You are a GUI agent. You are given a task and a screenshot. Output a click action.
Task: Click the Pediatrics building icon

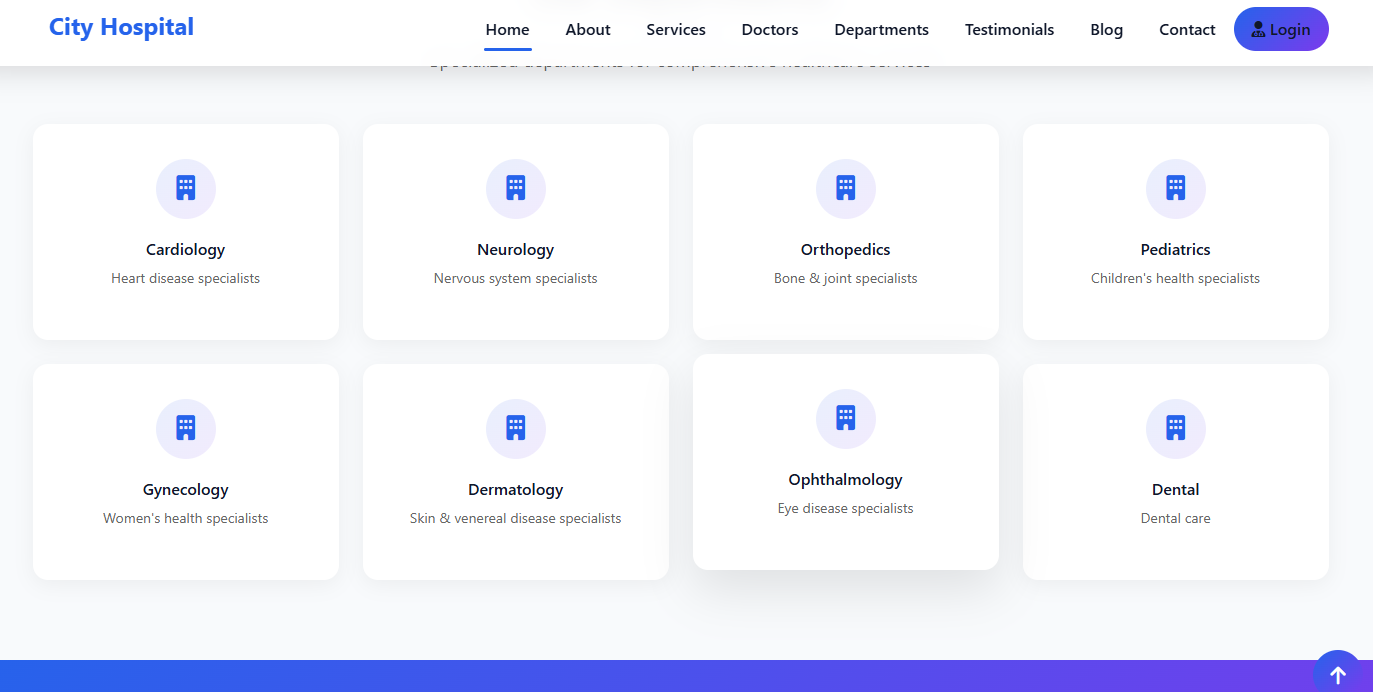[x=1176, y=188]
